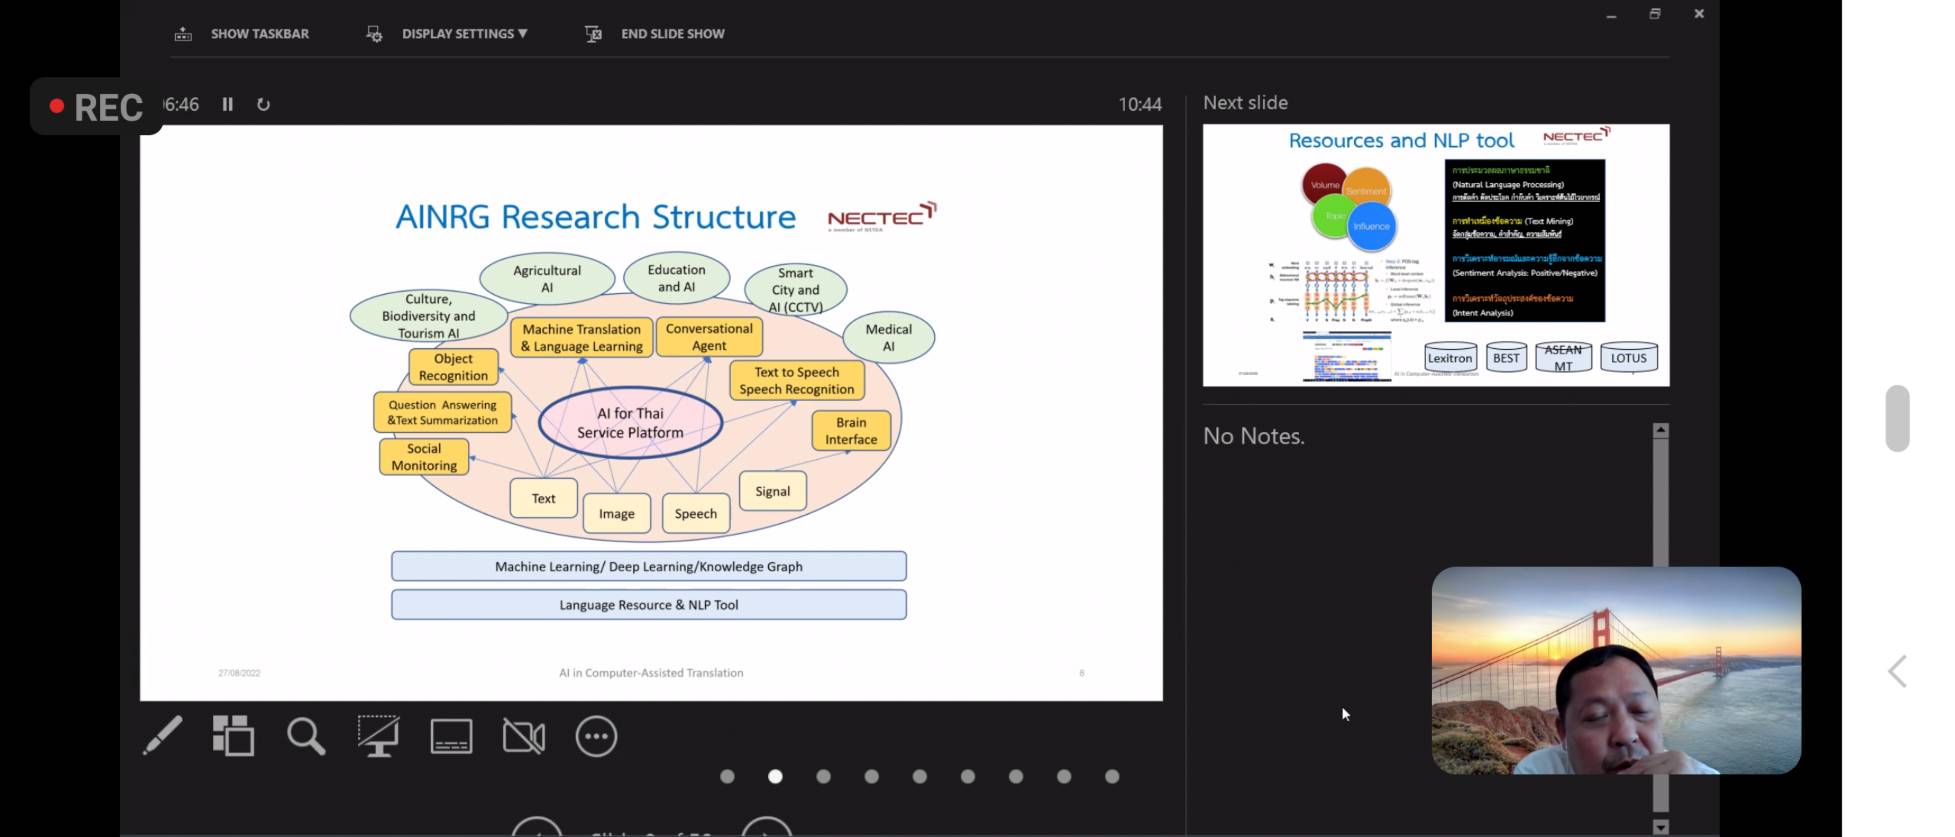Viewport: 1955px width, 837px height.
Task: Click the "Signal" box
Action: click(x=772, y=491)
